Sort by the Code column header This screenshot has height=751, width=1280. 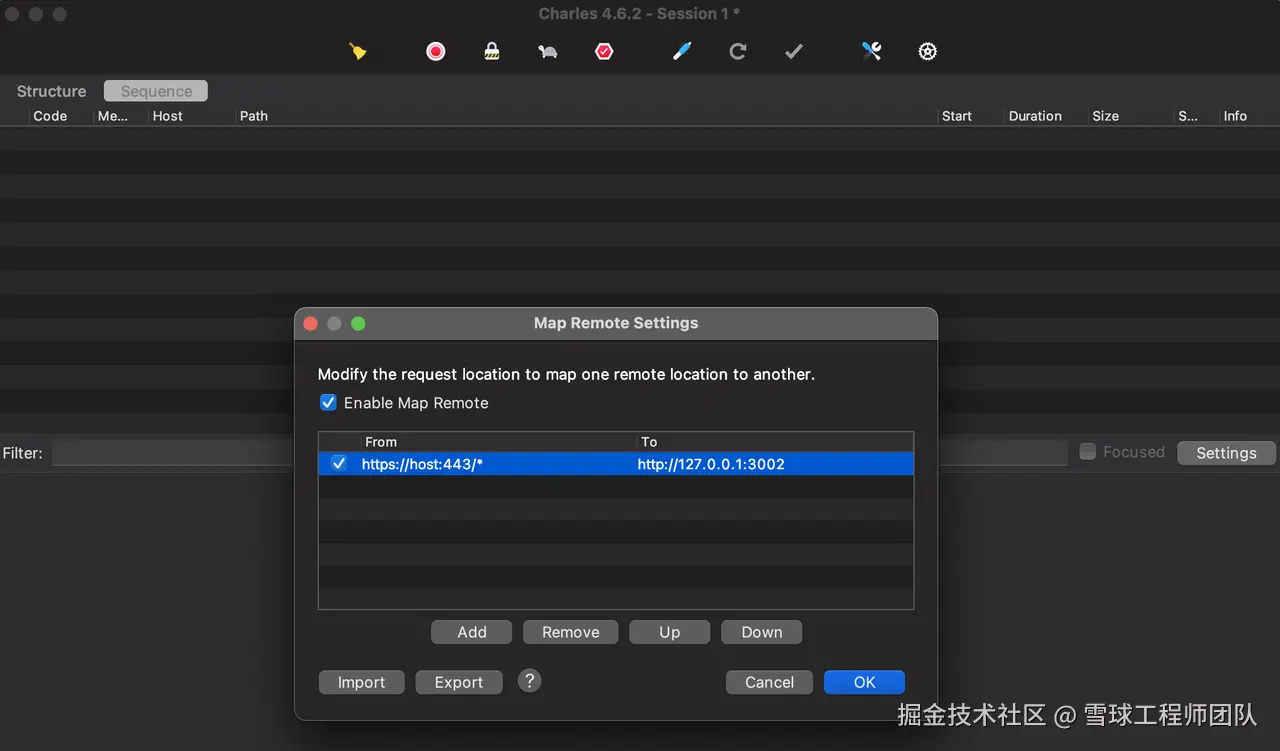click(x=50, y=116)
